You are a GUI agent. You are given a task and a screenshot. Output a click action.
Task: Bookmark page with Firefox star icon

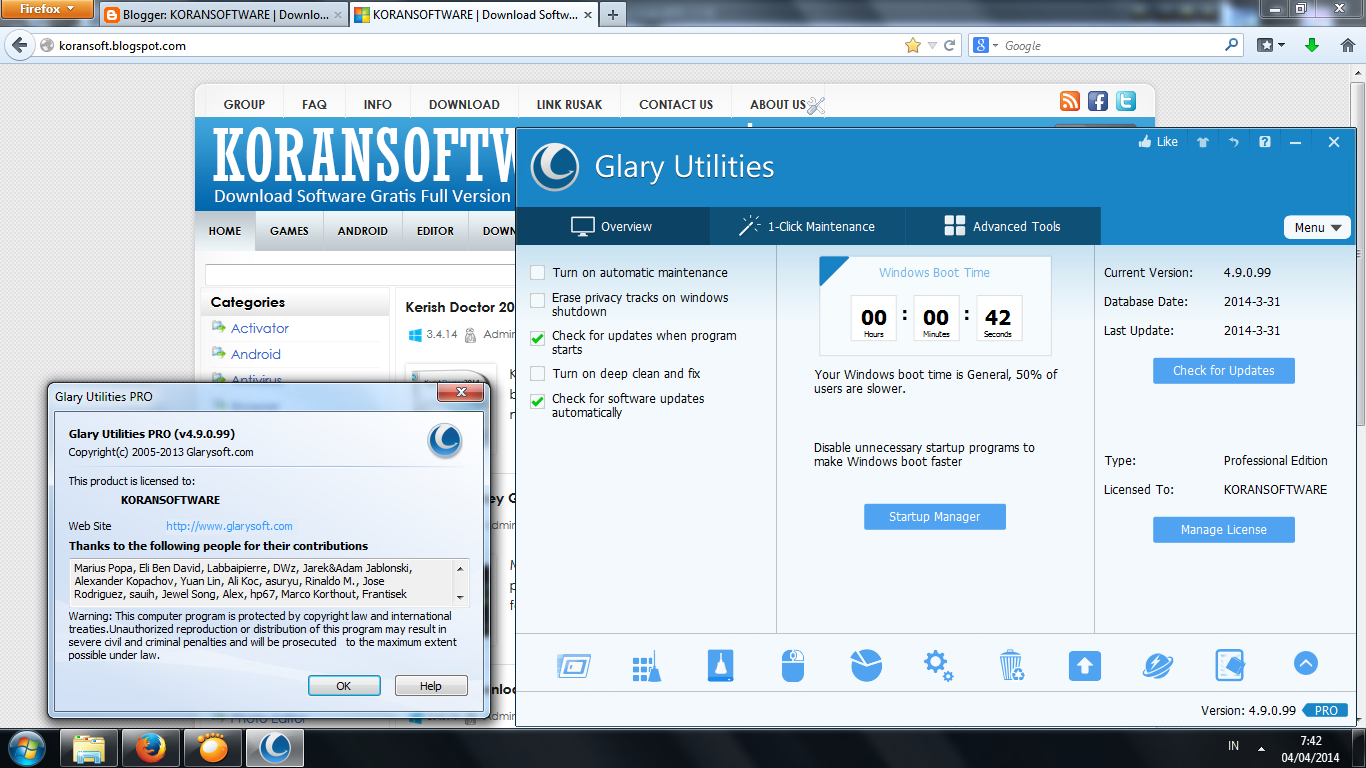coord(912,45)
